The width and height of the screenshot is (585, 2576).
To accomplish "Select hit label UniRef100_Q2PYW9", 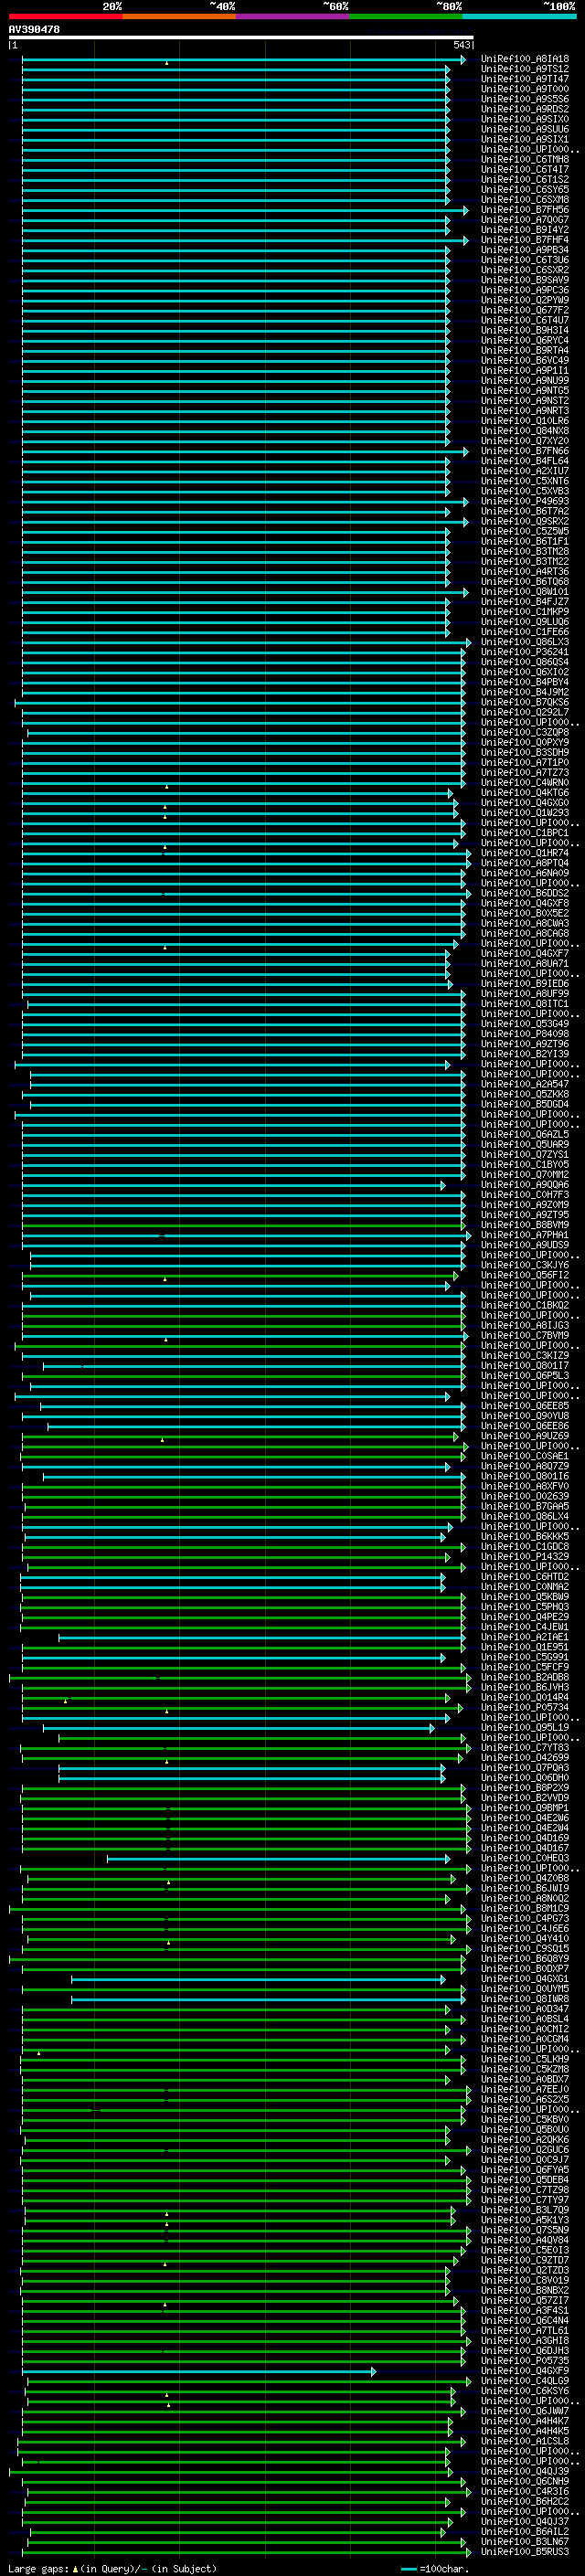I will click(x=524, y=300).
